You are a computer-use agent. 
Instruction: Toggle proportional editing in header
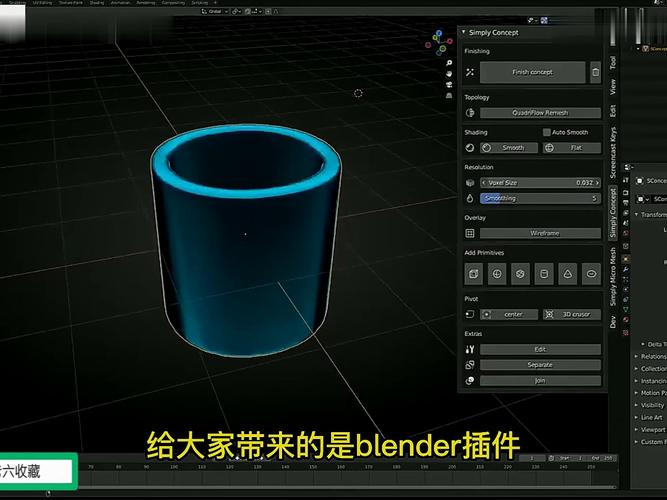pos(268,11)
